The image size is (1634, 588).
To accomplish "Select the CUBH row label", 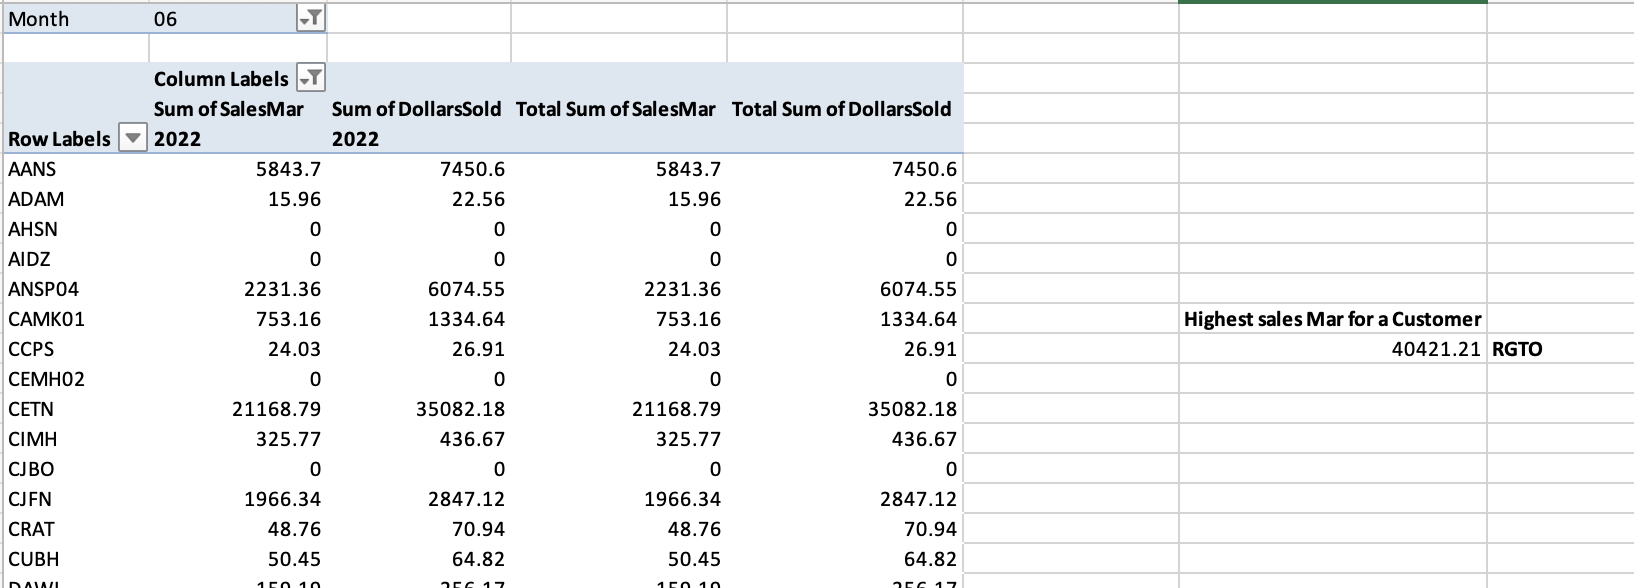I will coord(33,559).
